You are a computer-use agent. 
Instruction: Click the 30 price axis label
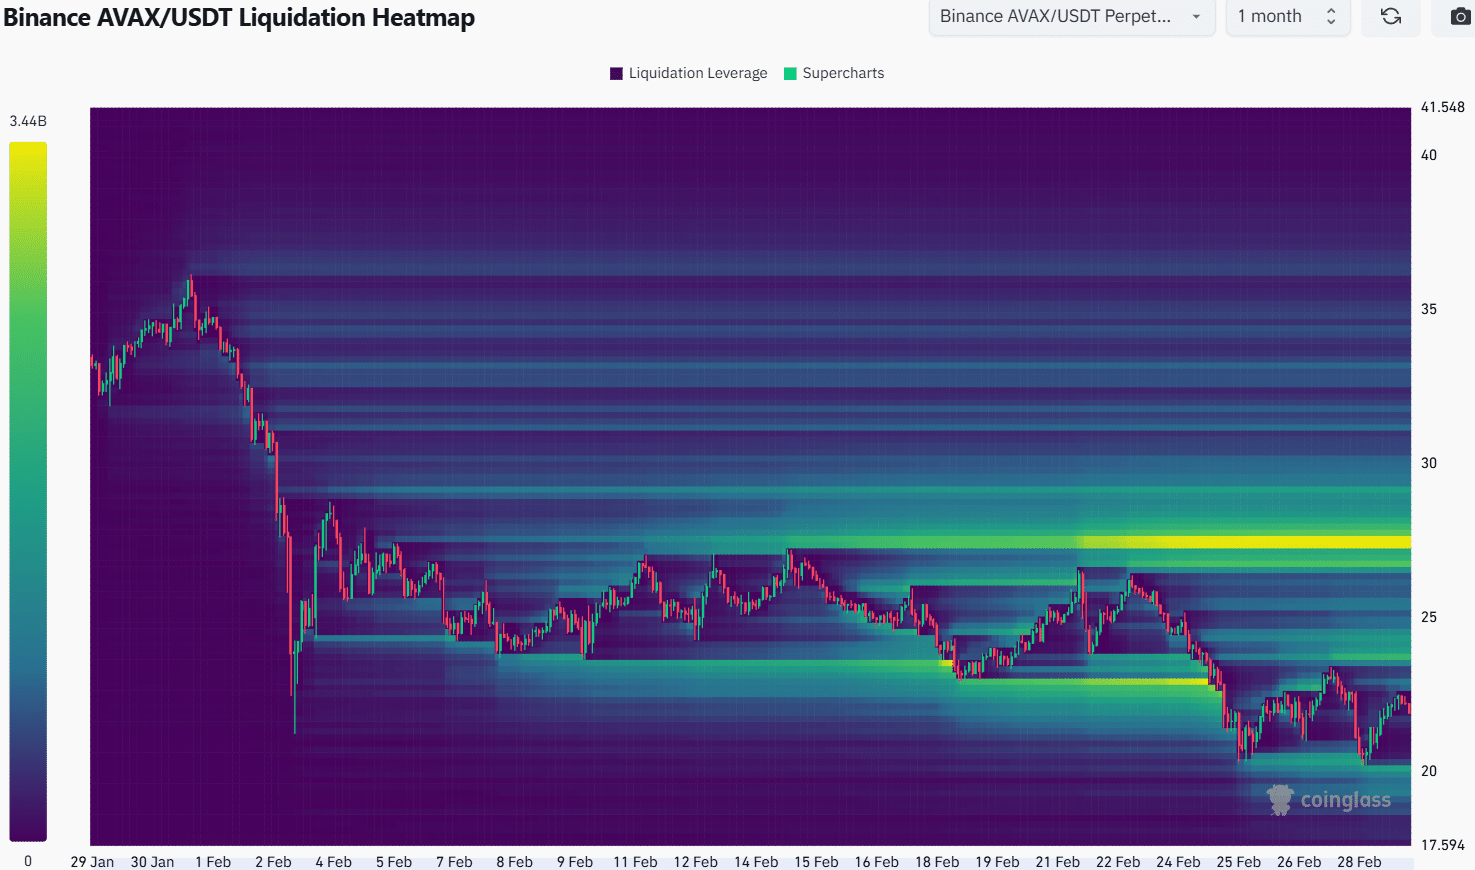click(x=1429, y=463)
